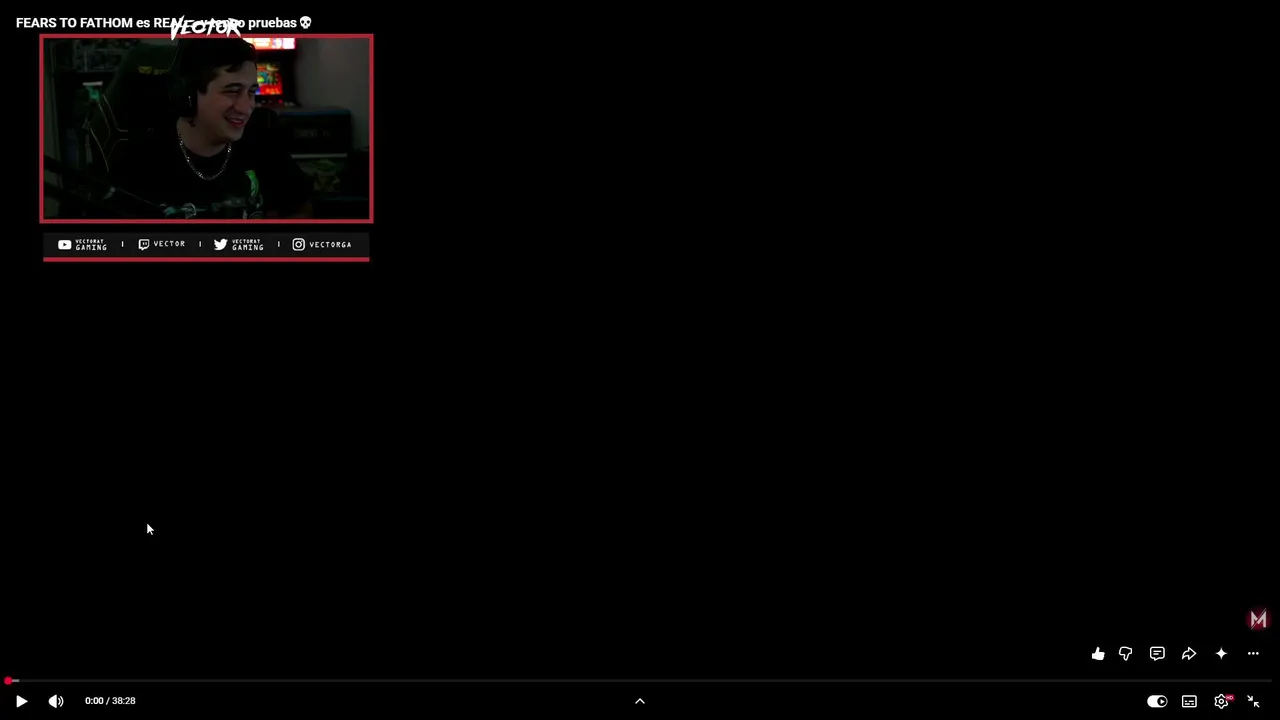The height and width of the screenshot is (720, 1280).
Task: Turn on subtitles/closed captions
Action: [1189, 701]
